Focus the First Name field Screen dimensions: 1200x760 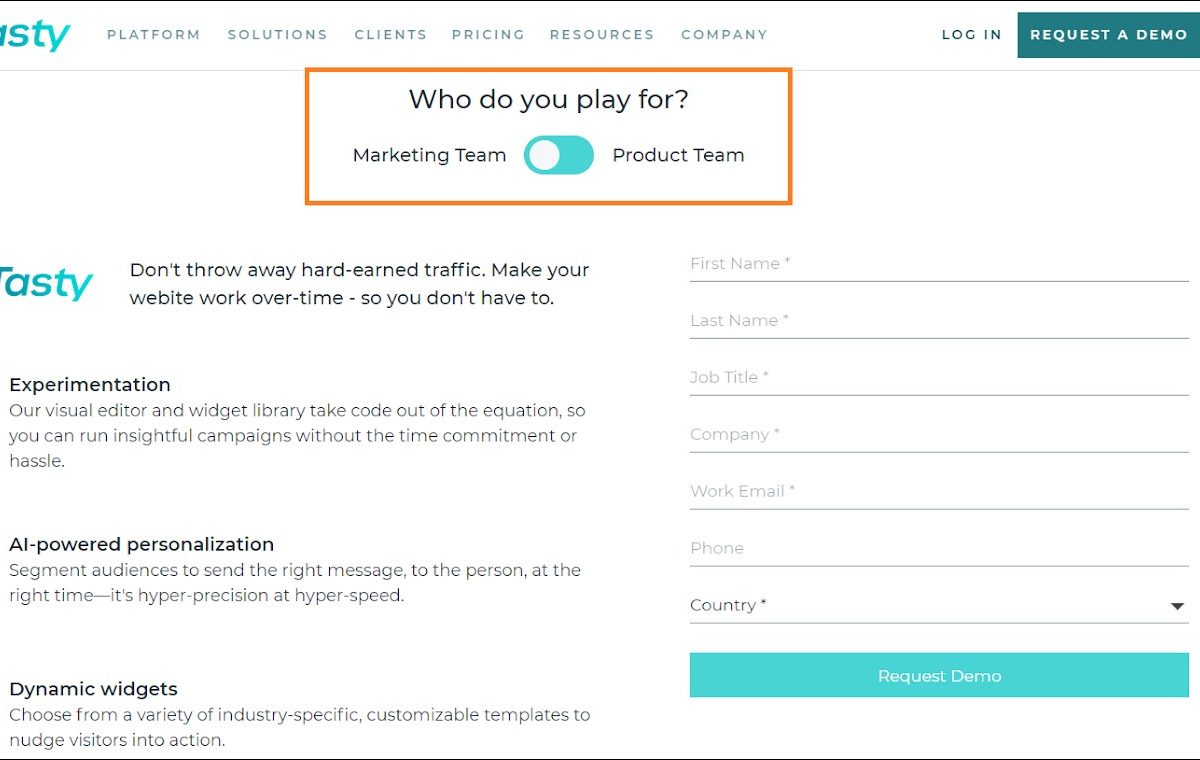click(938, 264)
